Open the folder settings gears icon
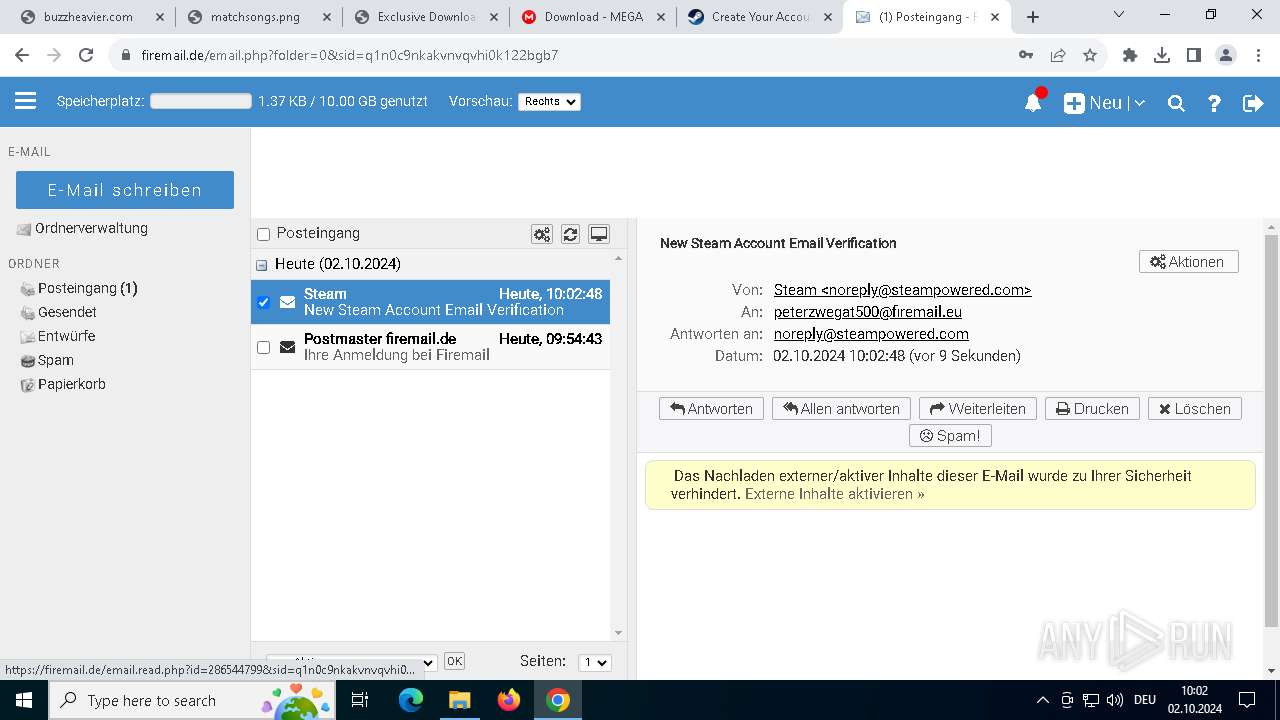Image resolution: width=1280 pixels, height=720 pixels. pyautogui.click(x=542, y=234)
